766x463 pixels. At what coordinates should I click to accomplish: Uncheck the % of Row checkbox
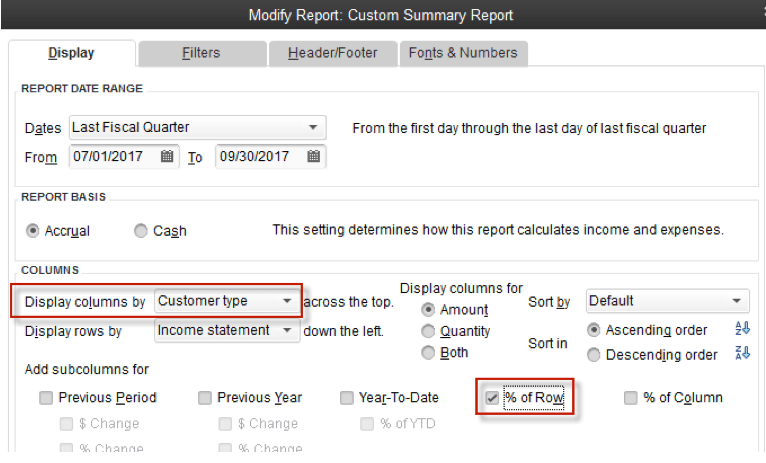pyautogui.click(x=492, y=398)
